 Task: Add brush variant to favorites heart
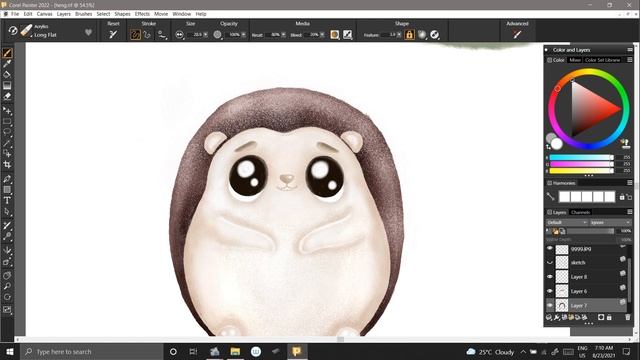tap(88, 32)
